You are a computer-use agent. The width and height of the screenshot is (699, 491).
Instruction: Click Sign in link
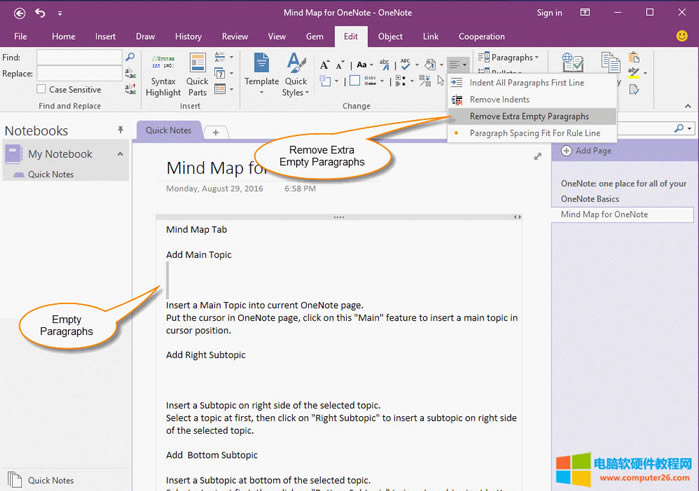click(549, 13)
